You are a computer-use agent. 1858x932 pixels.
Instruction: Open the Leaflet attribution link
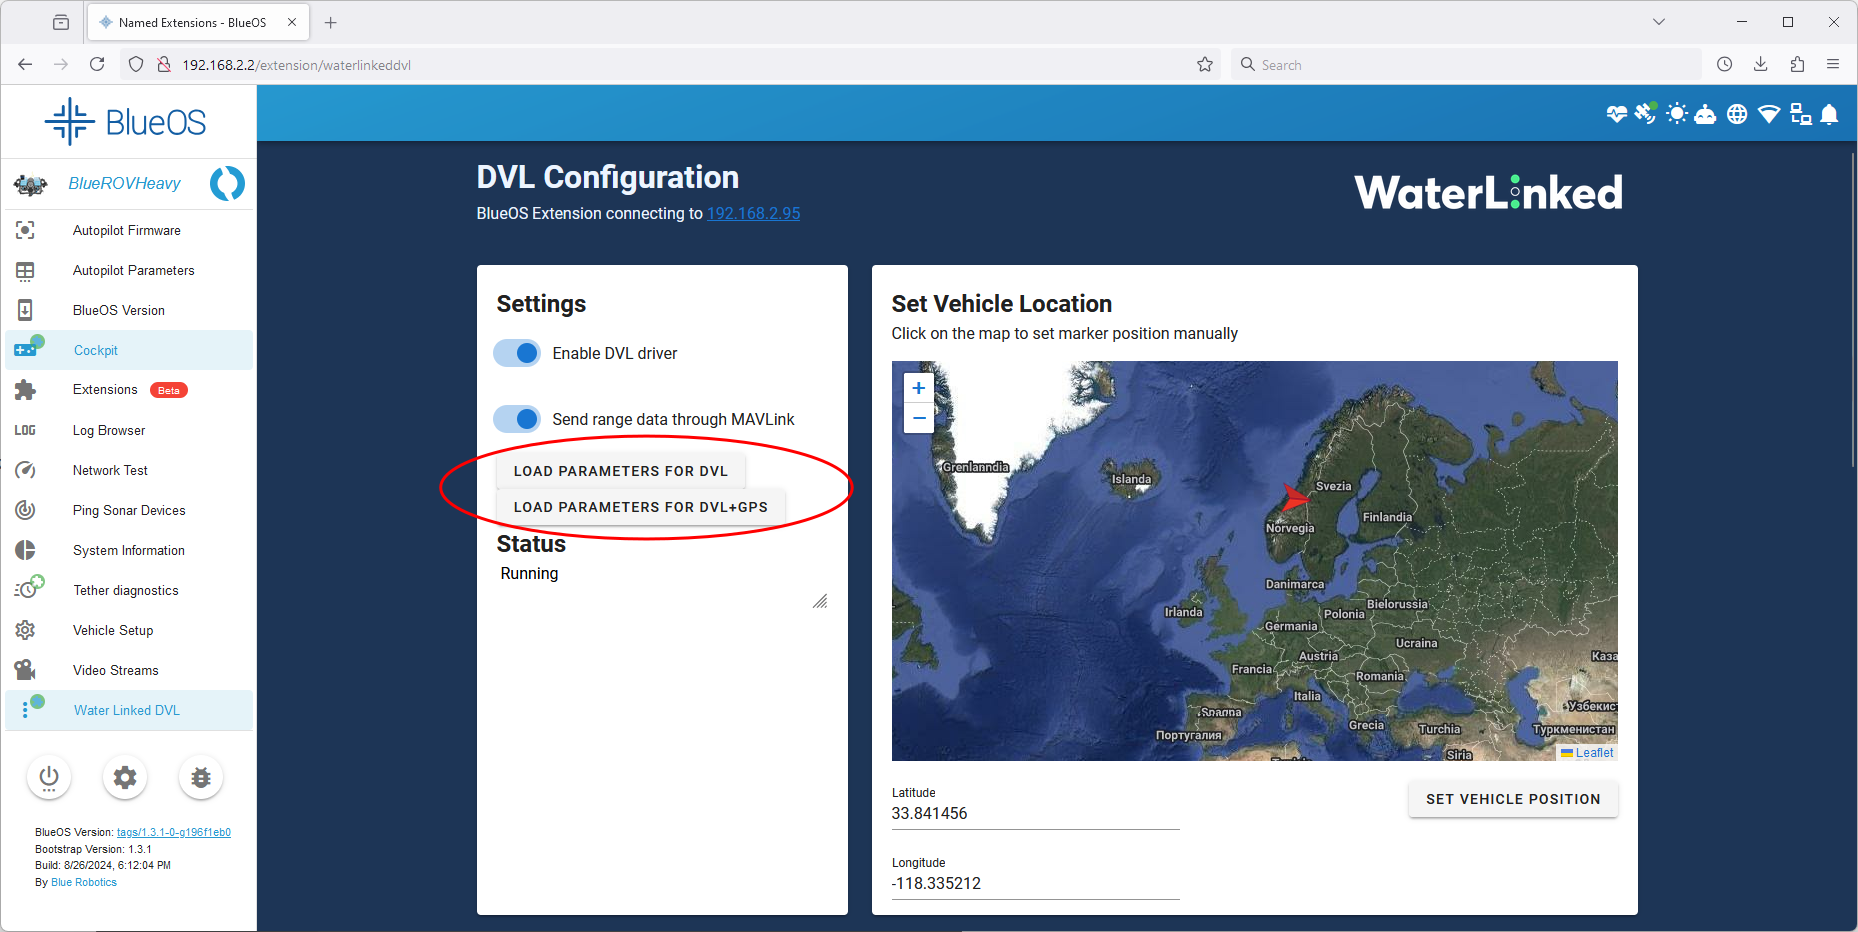1594,753
